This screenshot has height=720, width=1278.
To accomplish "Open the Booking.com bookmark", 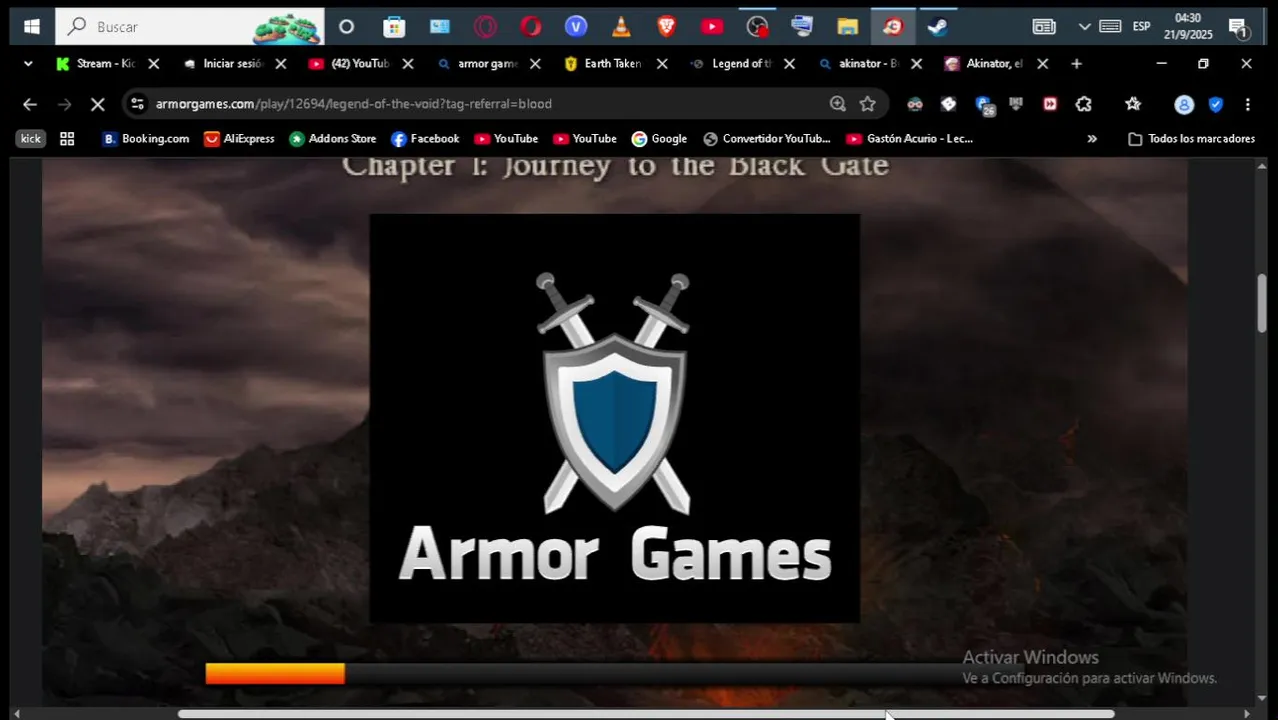I will point(146,139).
